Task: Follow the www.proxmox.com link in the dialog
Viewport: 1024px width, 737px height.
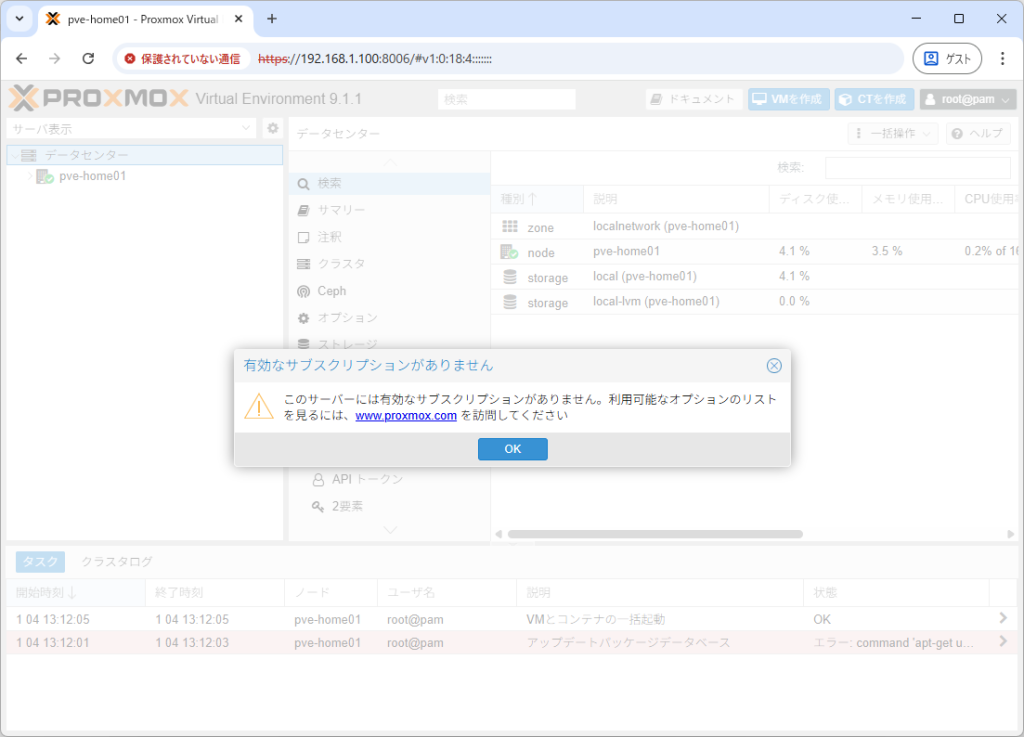Action: pyautogui.click(x=406, y=415)
